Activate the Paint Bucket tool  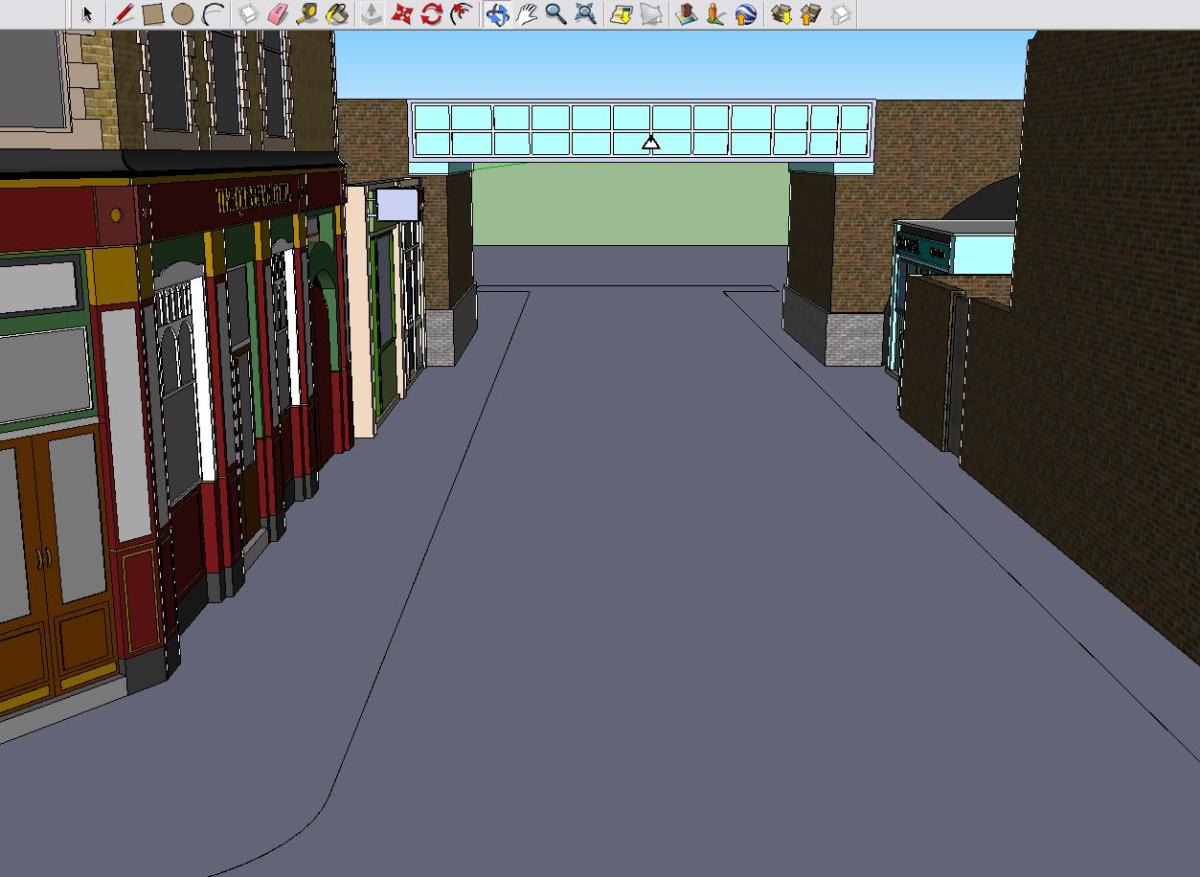pyautogui.click(x=338, y=14)
